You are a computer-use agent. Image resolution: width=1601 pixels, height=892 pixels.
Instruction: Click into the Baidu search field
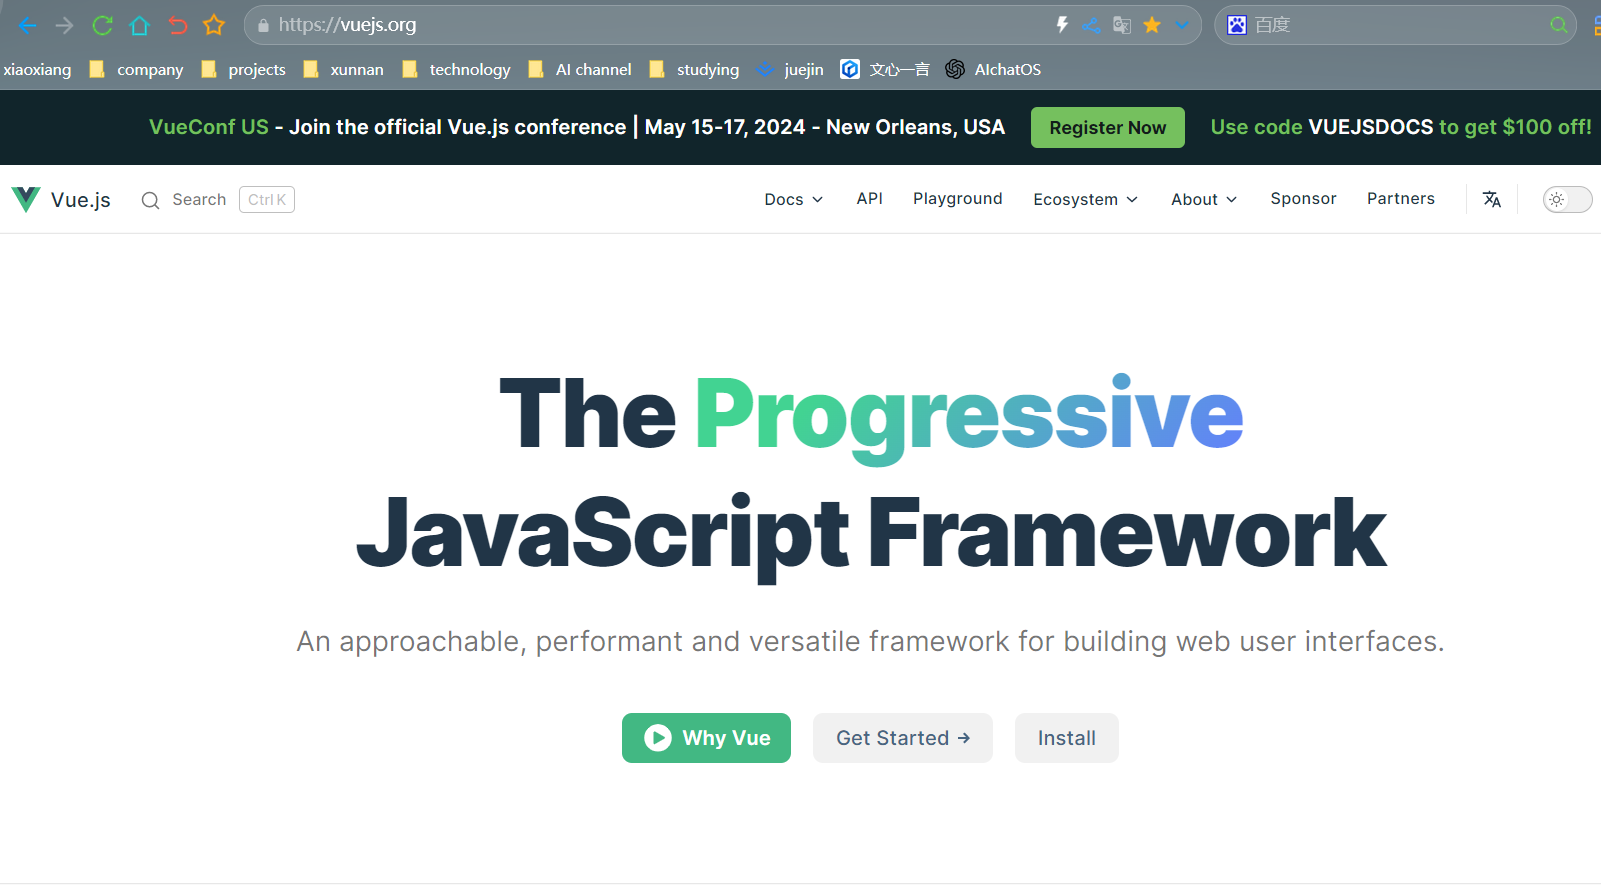pyautogui.click(x=1396, y=25)
